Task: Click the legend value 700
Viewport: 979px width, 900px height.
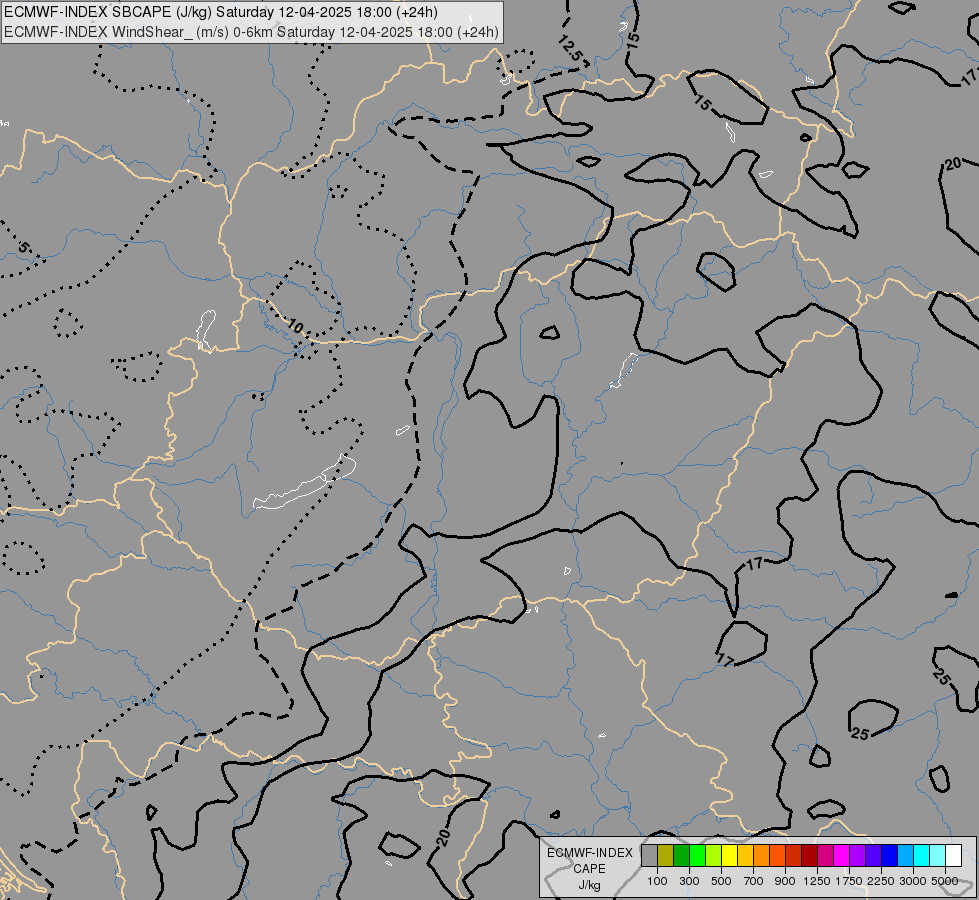Action: pyautogui.click(x=754, y=881)
